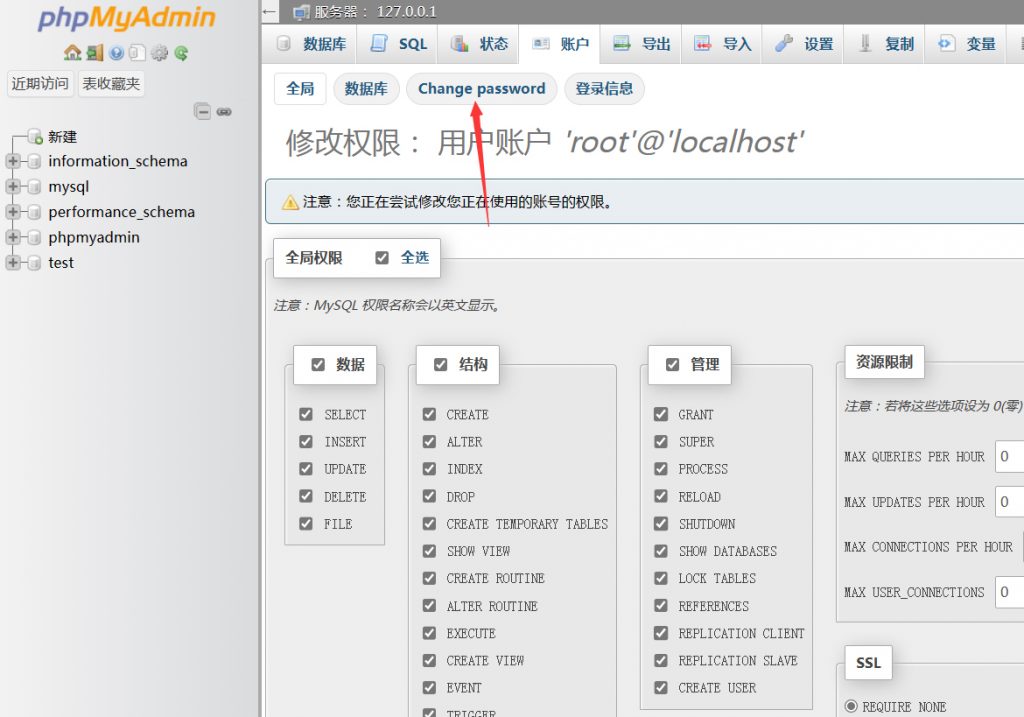Reload the navigation panel with the green refresh icon

181,53
